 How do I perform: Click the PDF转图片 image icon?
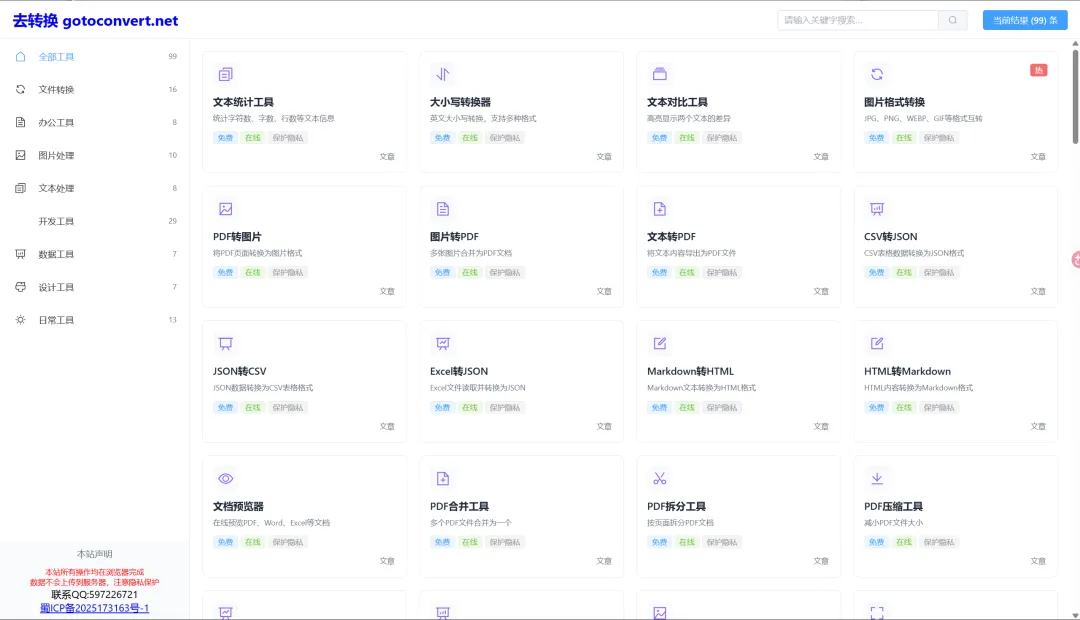tap(225, 209)
